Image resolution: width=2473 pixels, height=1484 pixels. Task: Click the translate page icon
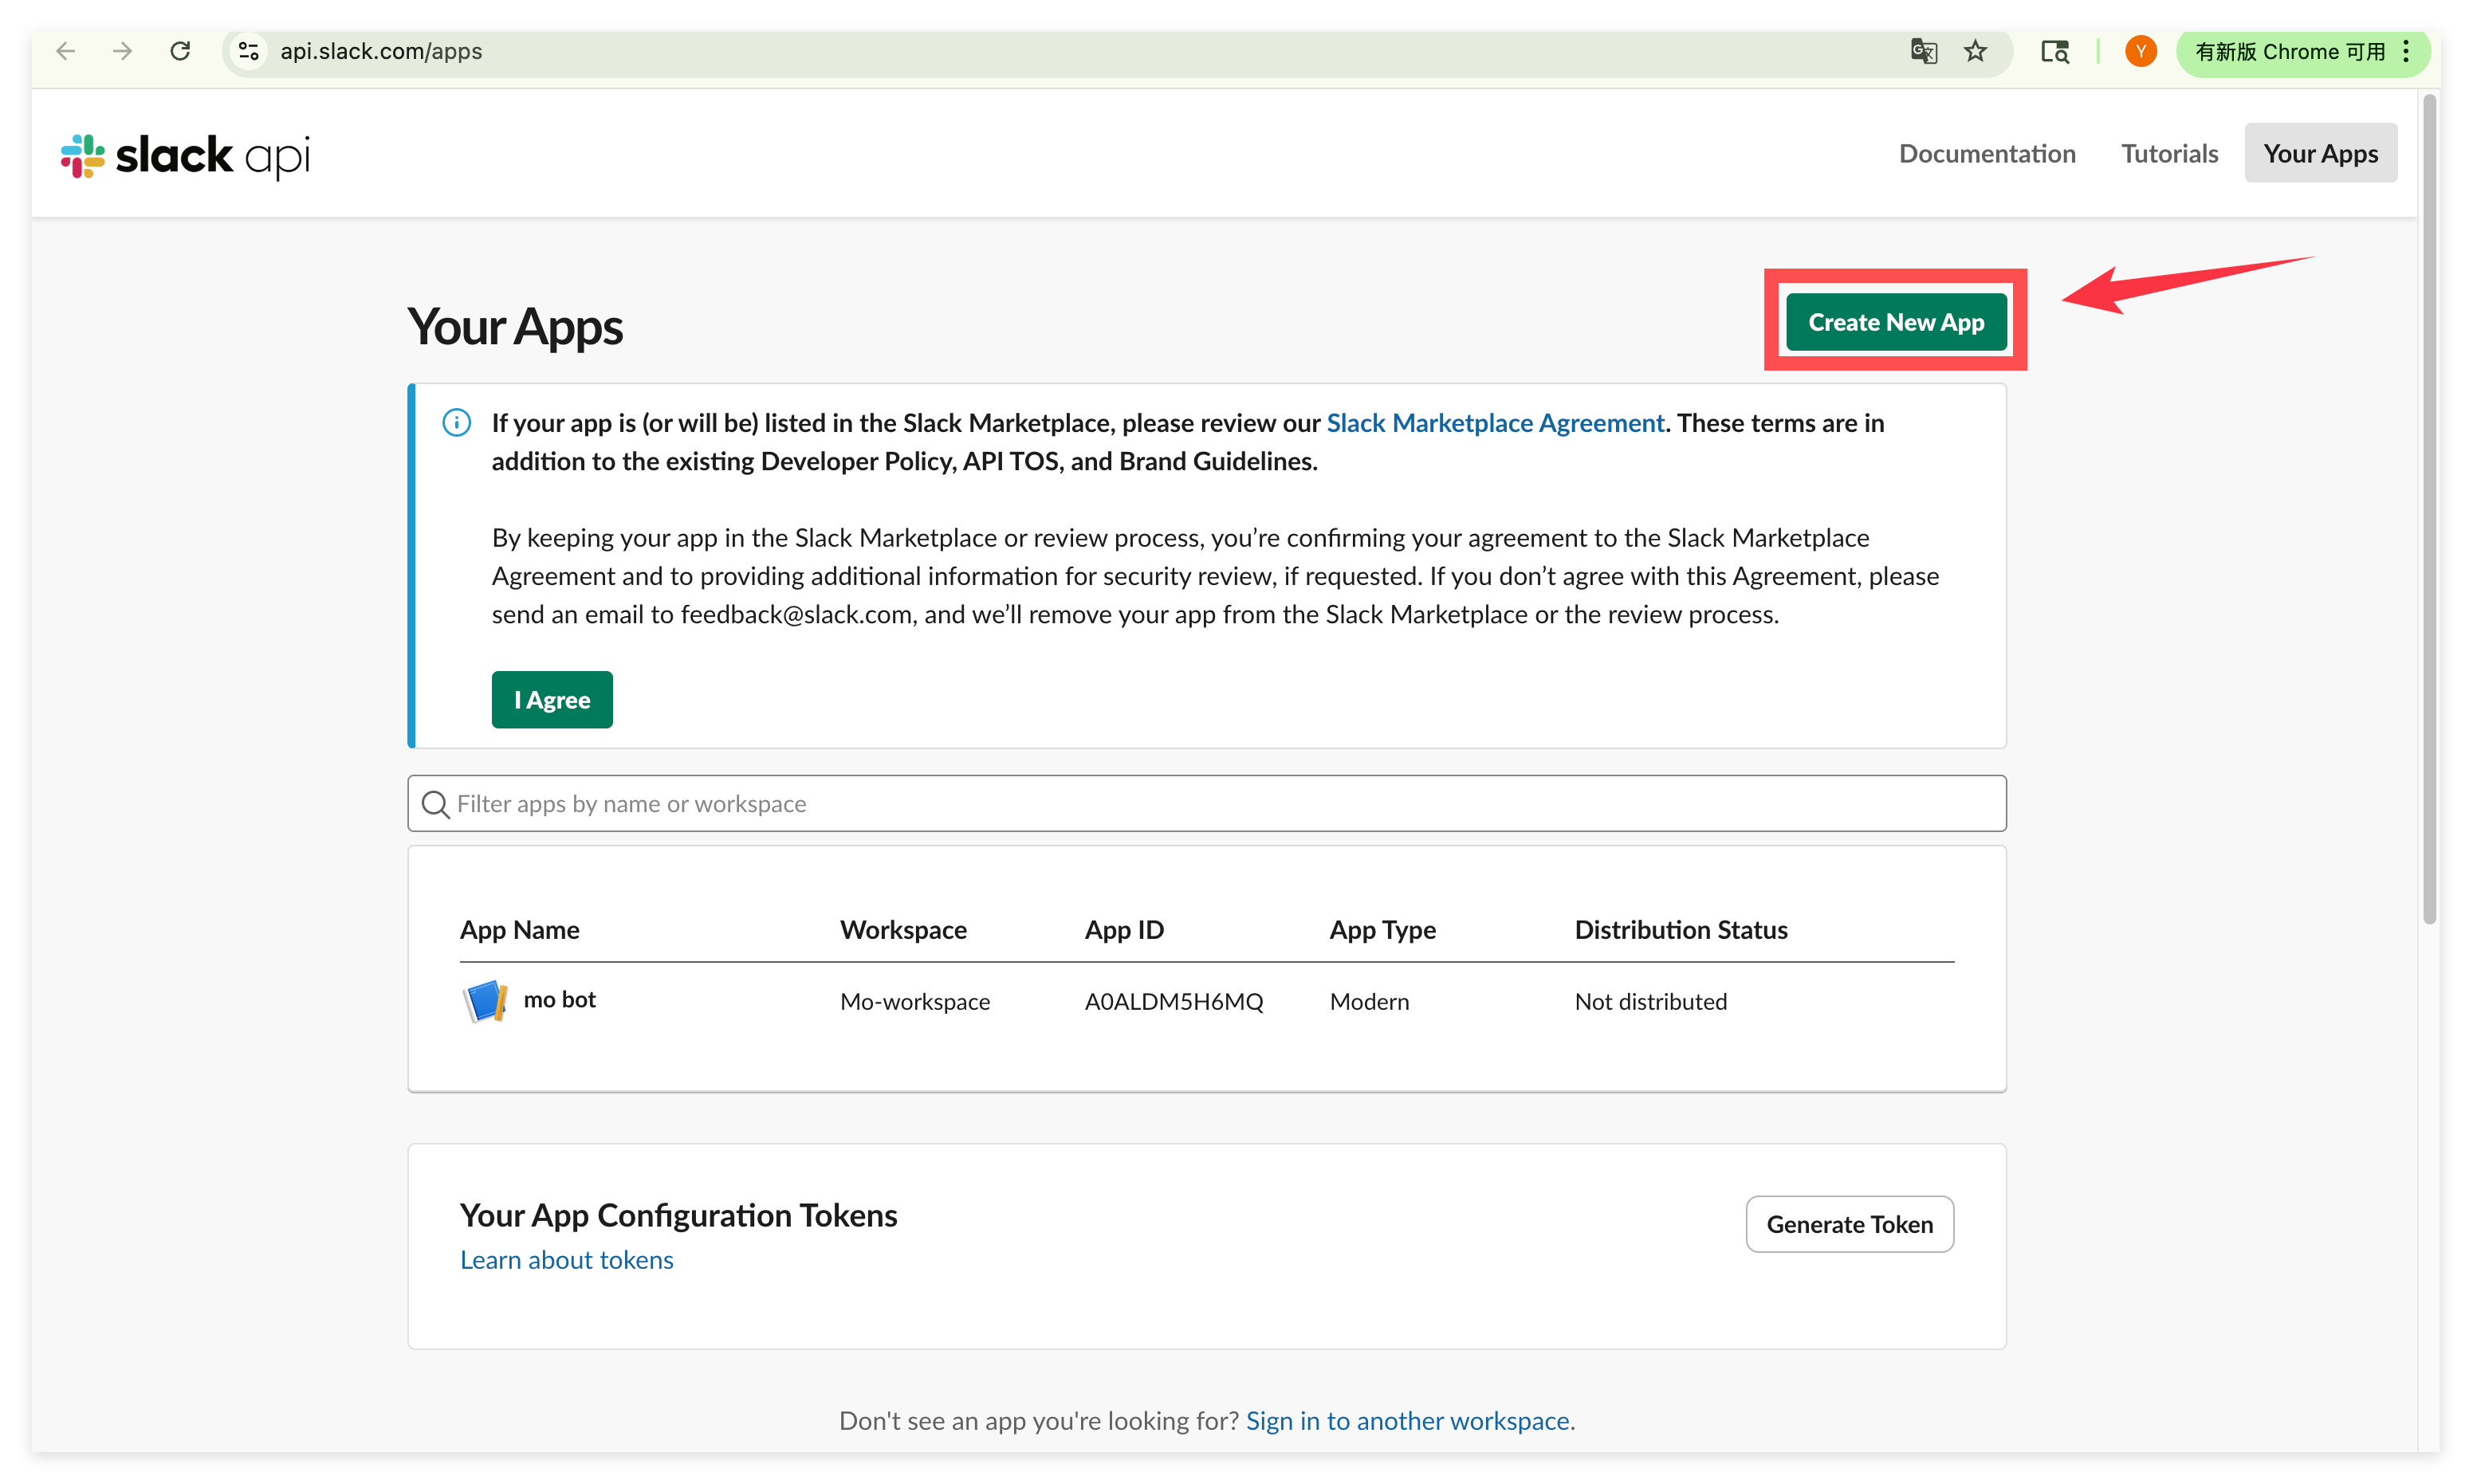click(1923, 51)
